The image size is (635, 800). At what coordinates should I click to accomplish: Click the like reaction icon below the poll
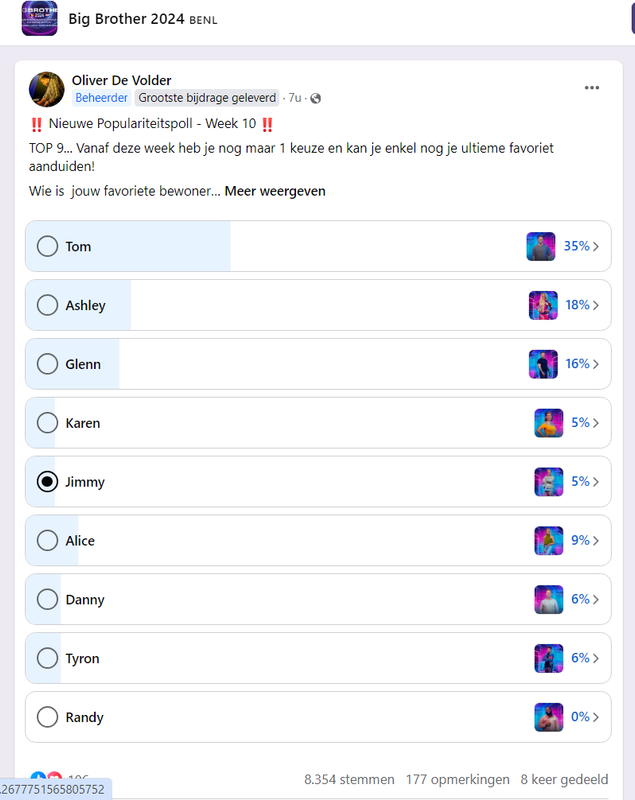tap(38, 778)
